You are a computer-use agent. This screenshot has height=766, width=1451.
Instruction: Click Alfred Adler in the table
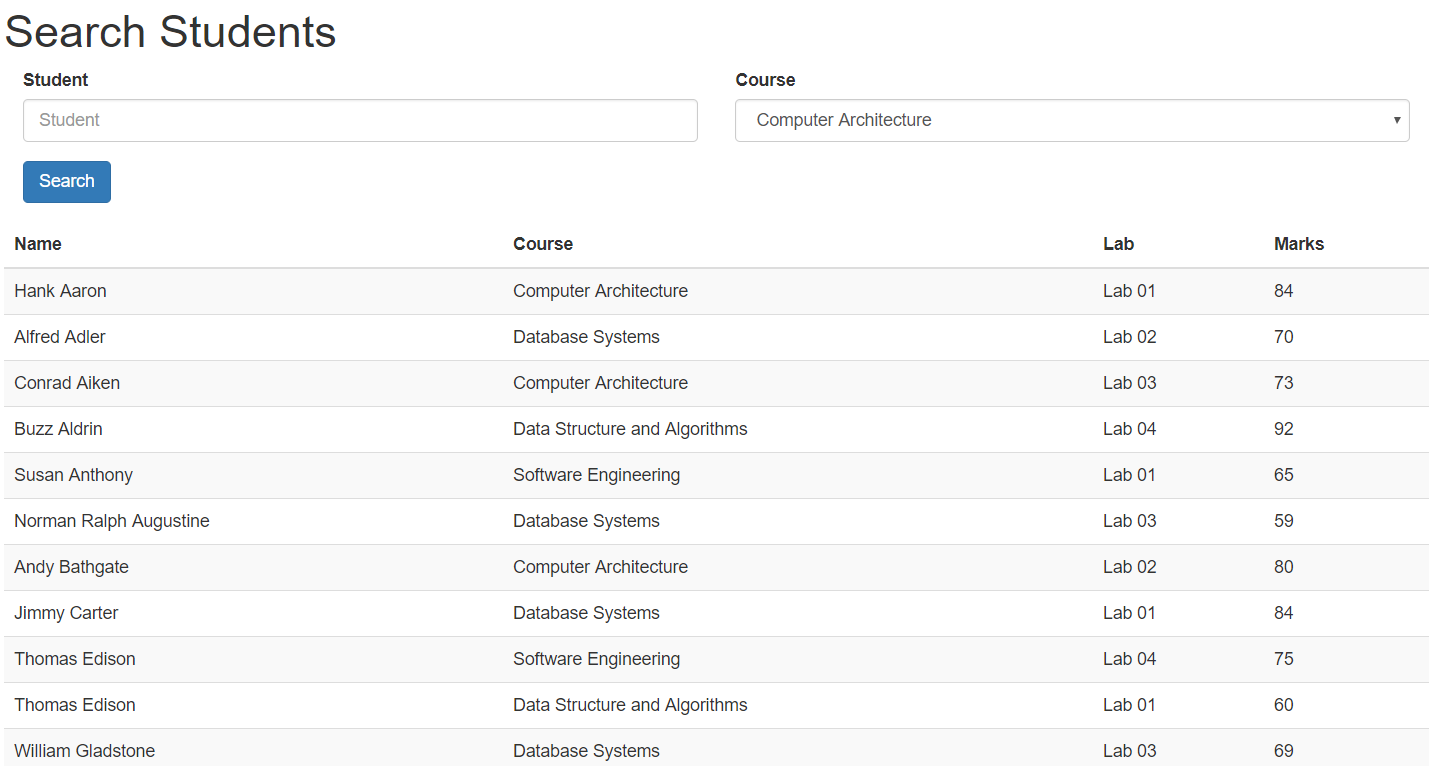click(60, 337)
